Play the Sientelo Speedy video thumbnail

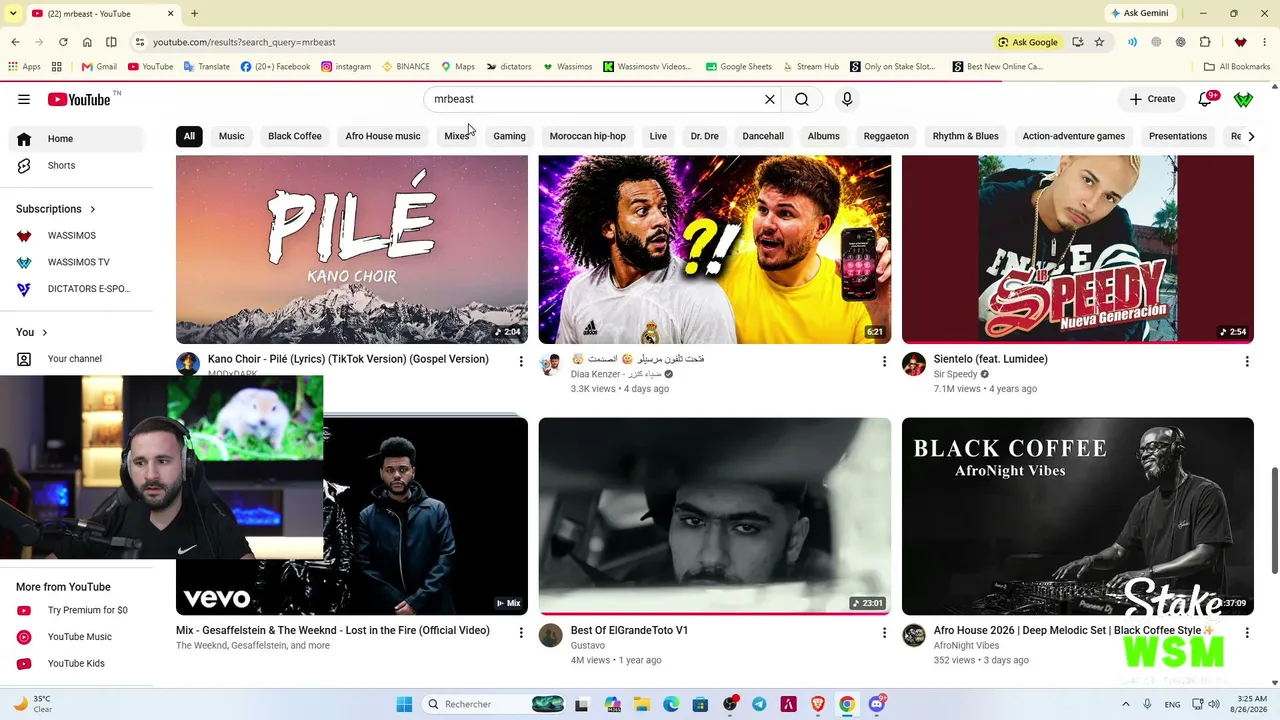[1078, 249]
